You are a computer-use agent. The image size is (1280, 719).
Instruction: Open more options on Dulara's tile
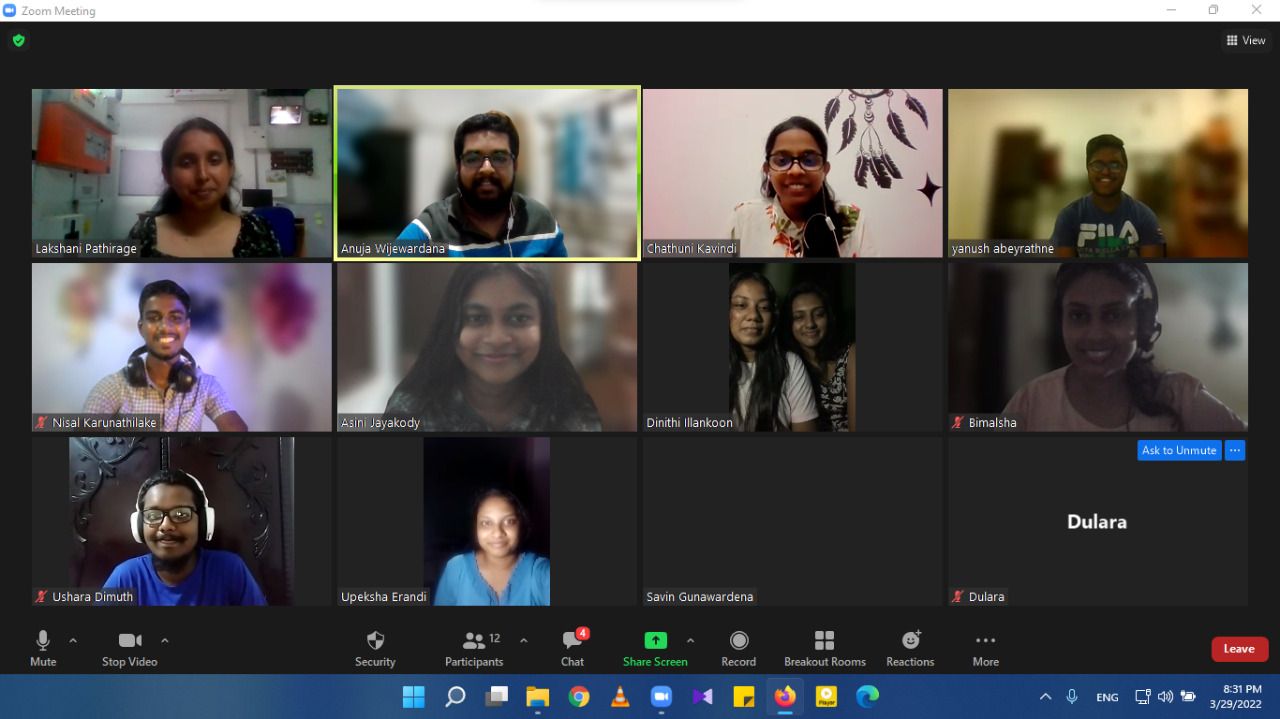[x=1235, y=451]
